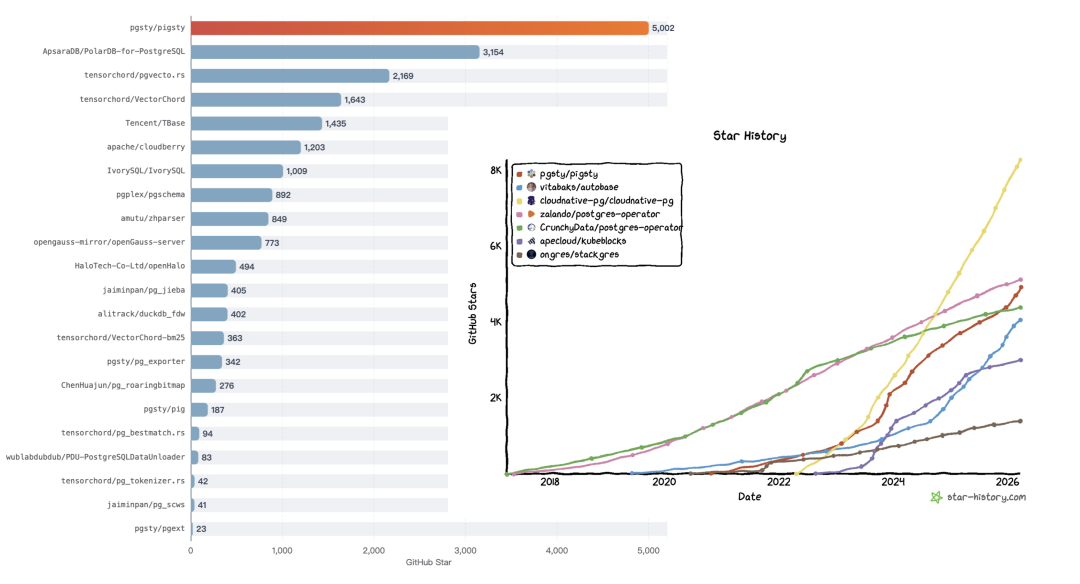Screen dimensions: 1080x584
Task: Click the zalando/postgres-operator legend logo icon
Action: (x=531, y=214)
